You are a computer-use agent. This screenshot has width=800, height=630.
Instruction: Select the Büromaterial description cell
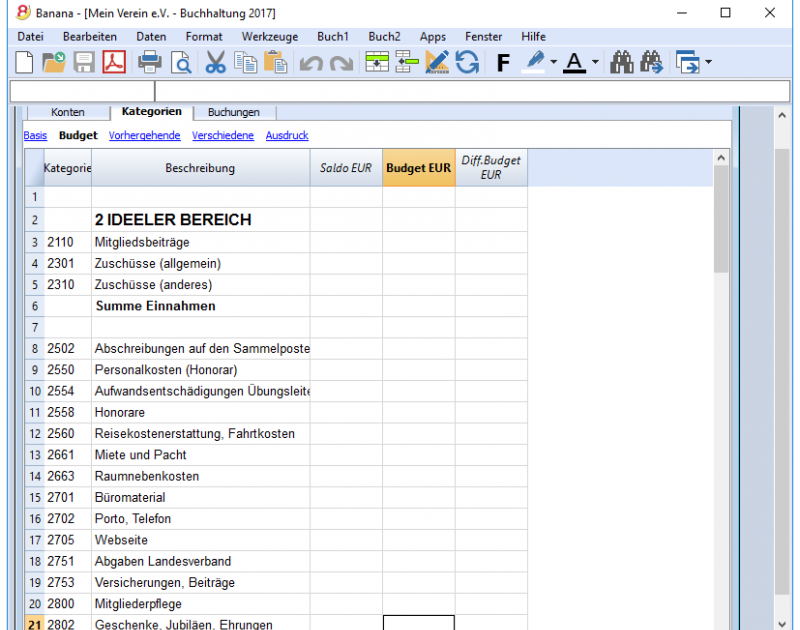pos(201,497)
